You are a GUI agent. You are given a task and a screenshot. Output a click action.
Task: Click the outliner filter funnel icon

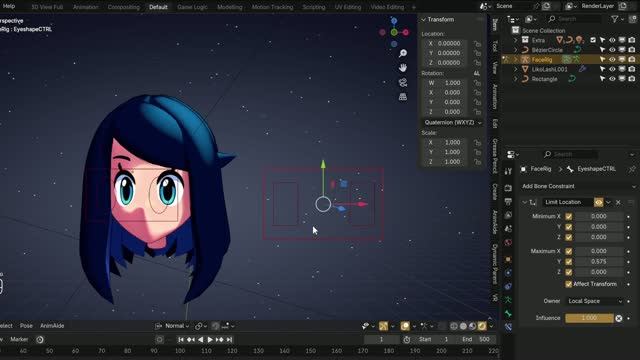point(615,19)
